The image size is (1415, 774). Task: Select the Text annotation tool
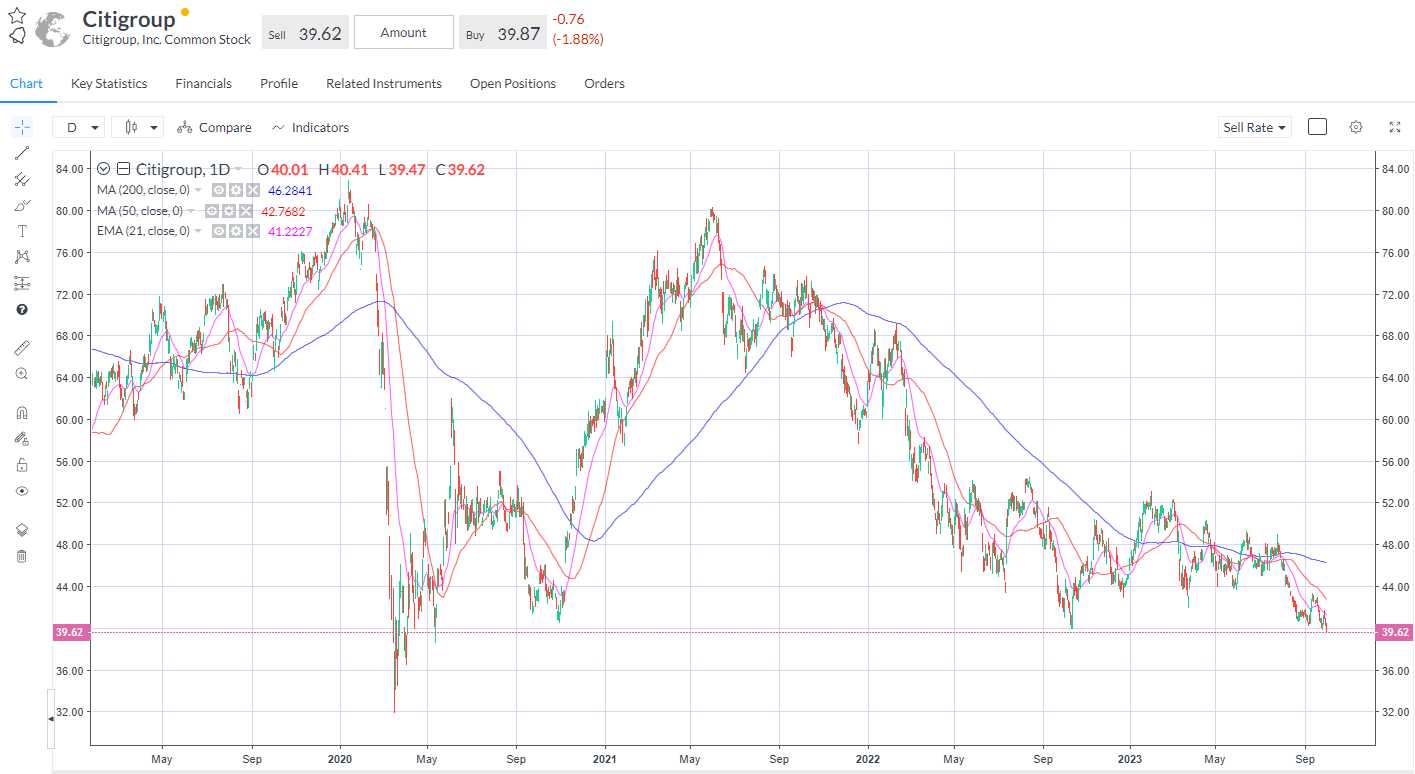tap(21, 230)
